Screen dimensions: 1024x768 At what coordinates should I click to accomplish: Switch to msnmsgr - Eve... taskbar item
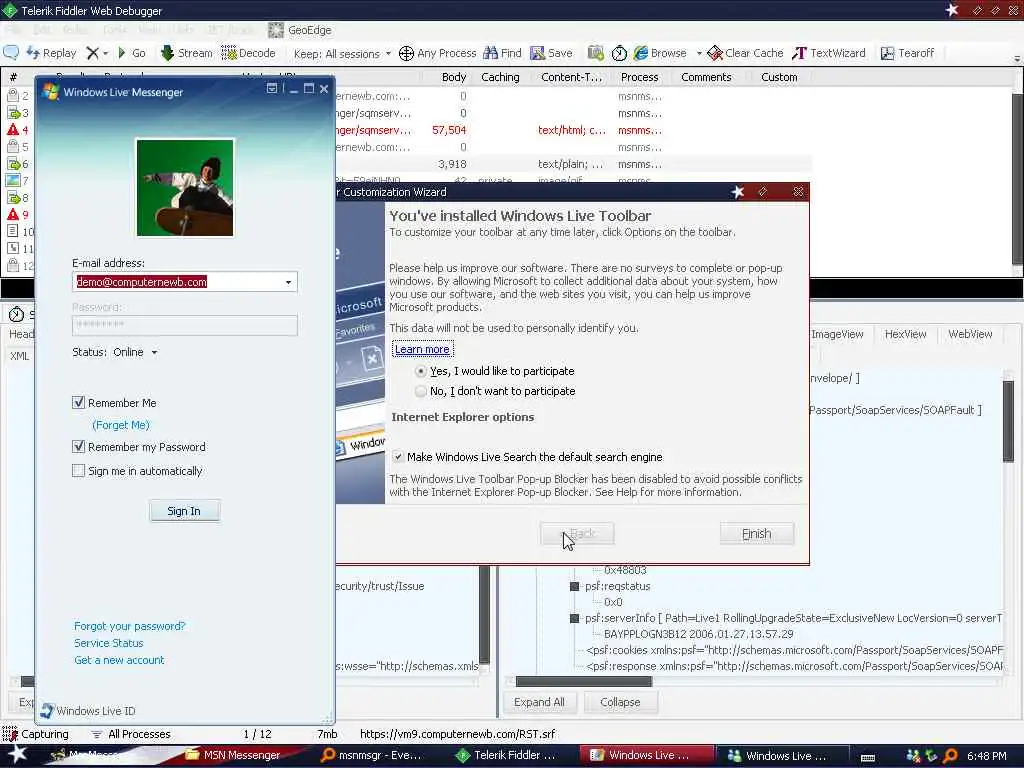(x=372, y=755)
